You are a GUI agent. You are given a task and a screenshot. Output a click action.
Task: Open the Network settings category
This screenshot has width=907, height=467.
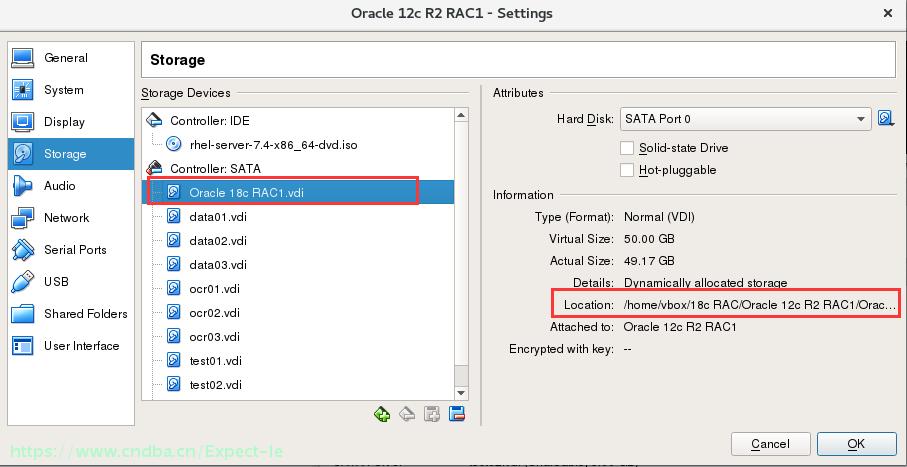point(71,218)
